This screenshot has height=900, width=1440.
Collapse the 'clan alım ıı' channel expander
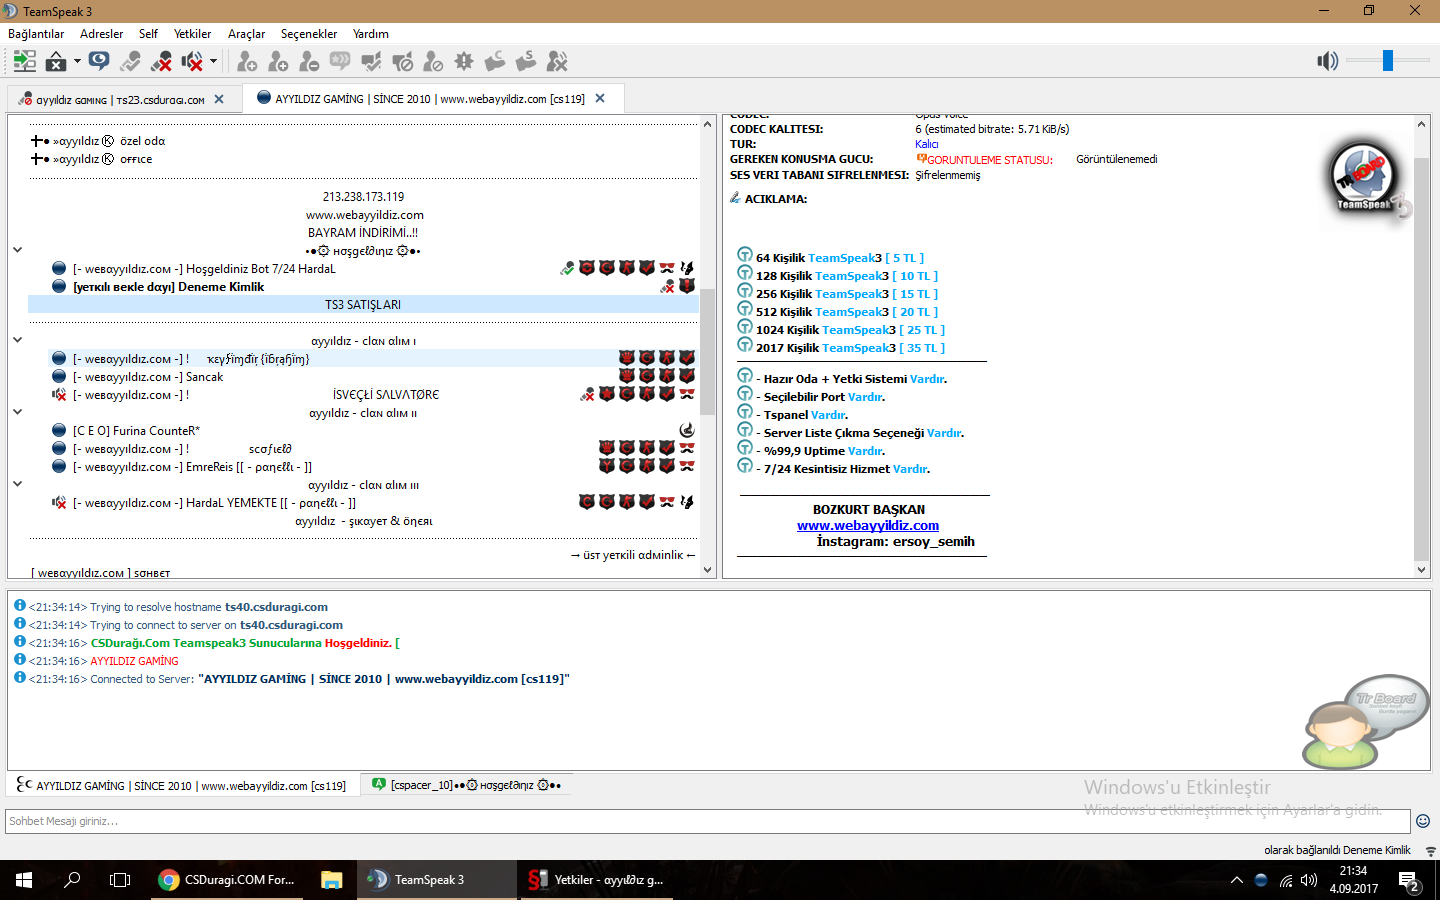17,412
